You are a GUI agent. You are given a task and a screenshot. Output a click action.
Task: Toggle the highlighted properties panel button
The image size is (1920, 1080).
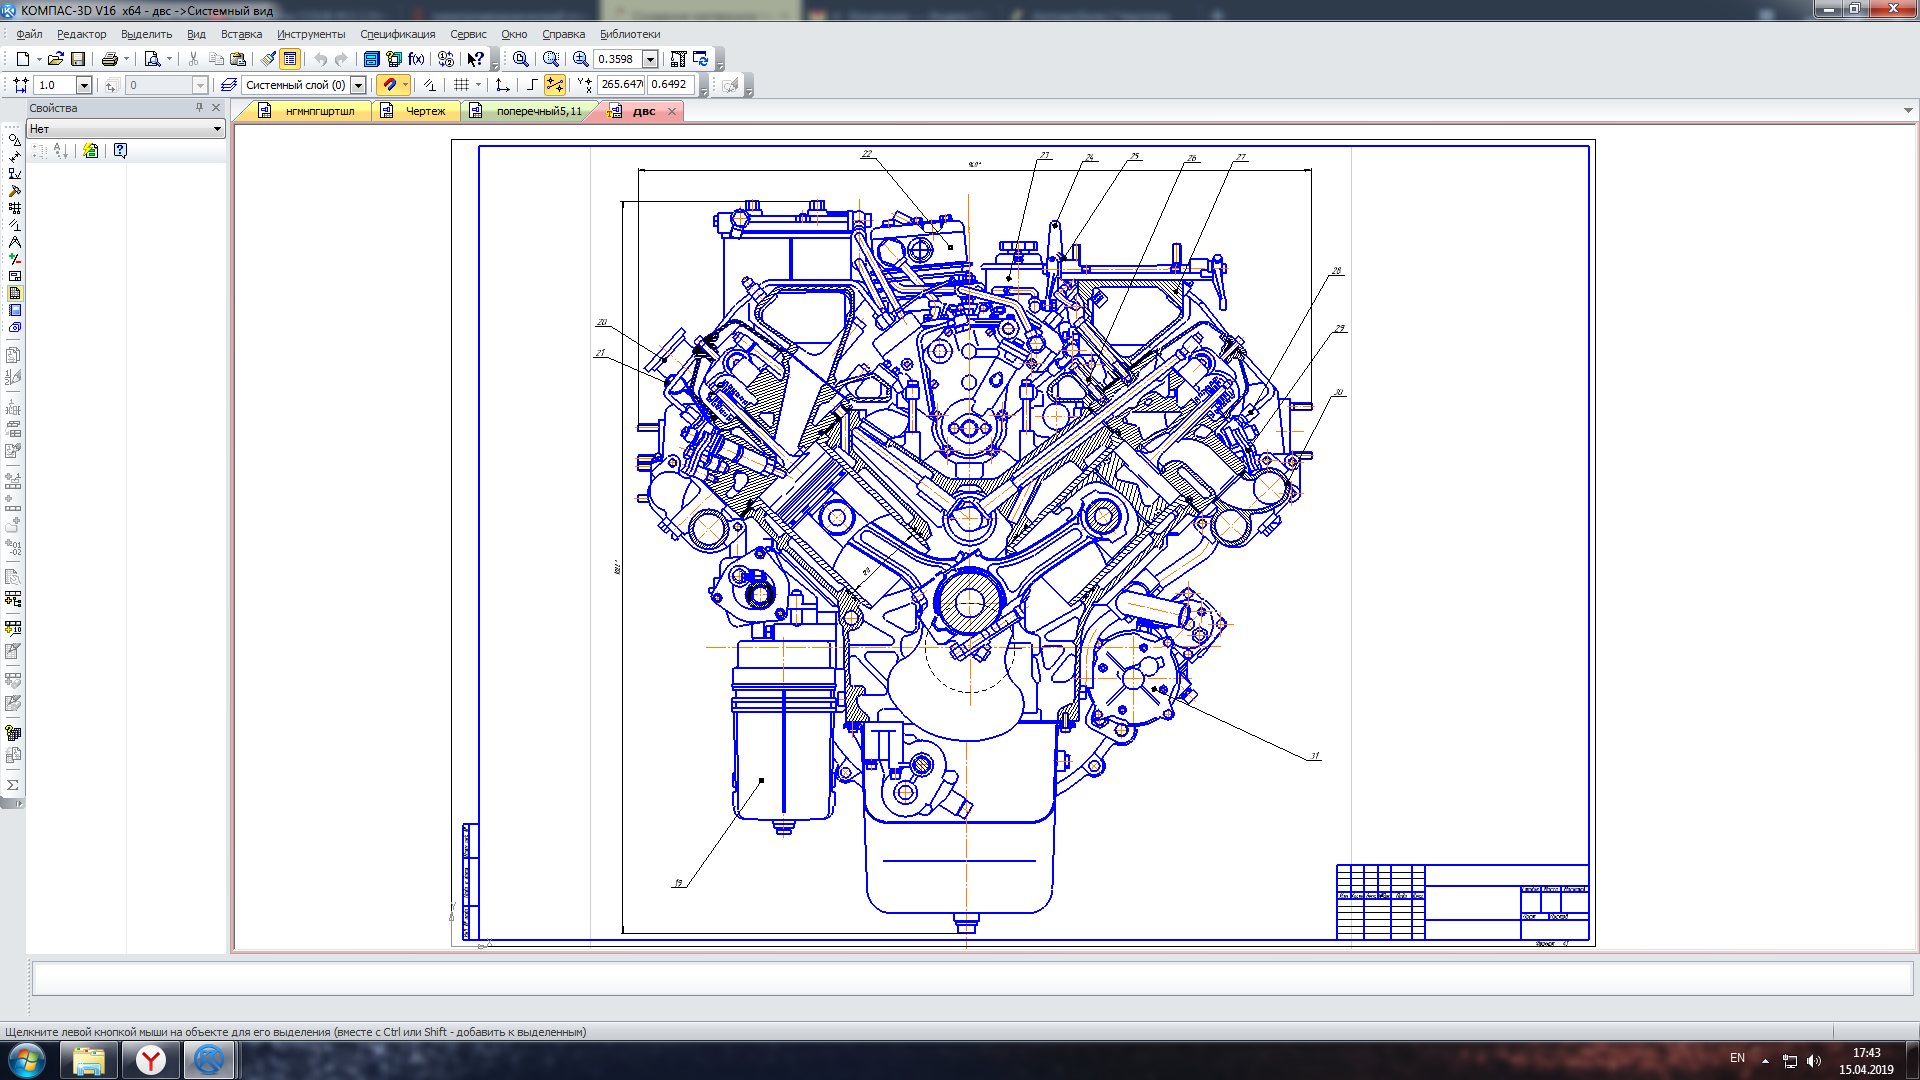[x=290, y=59]
